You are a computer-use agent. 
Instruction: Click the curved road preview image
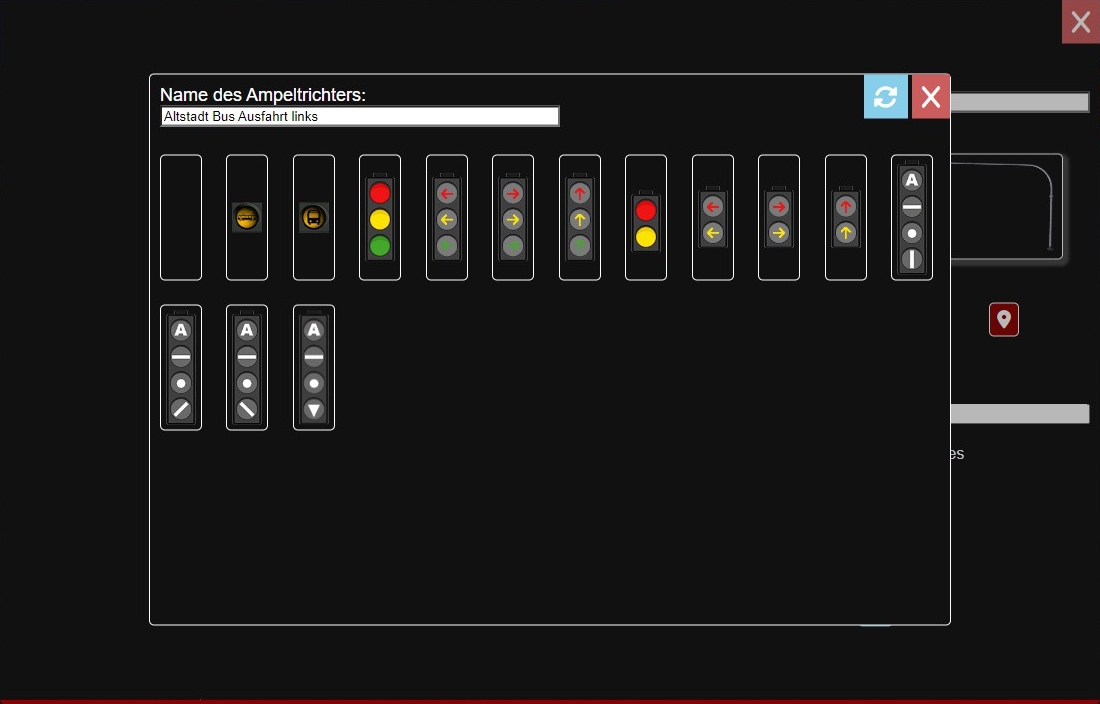[x=1010, y=208]
